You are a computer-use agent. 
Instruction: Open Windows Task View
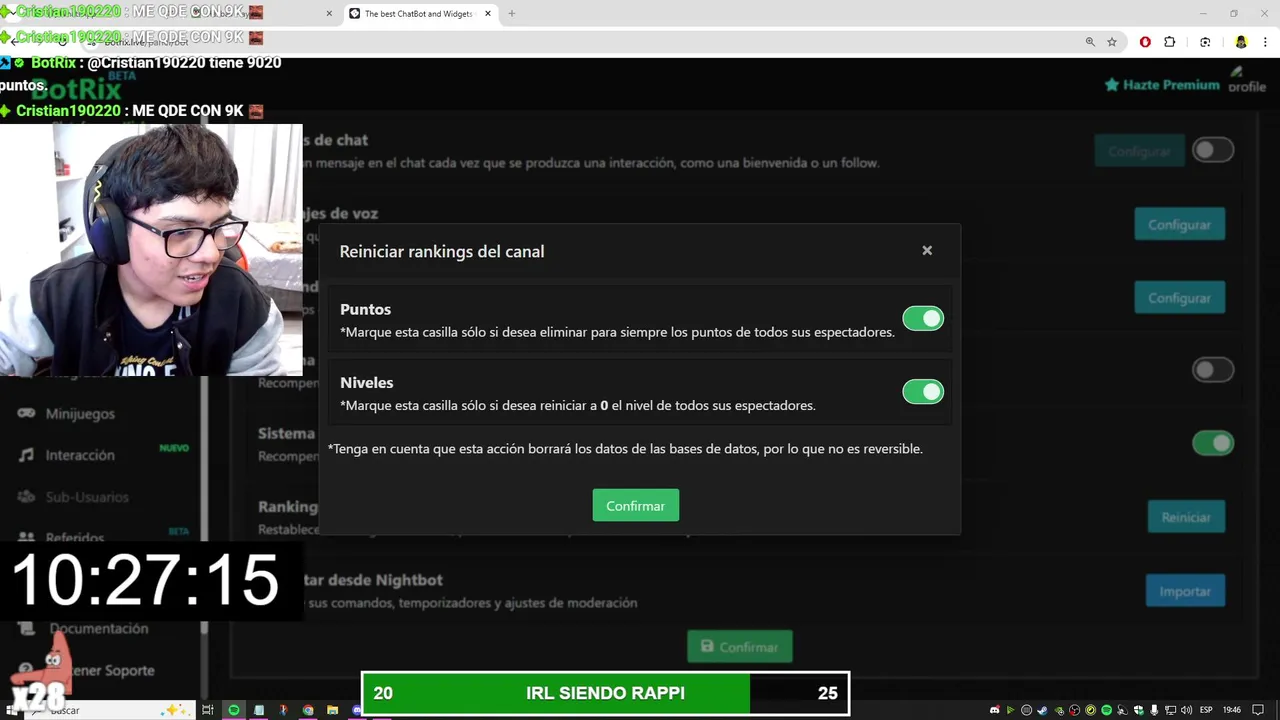208,710
